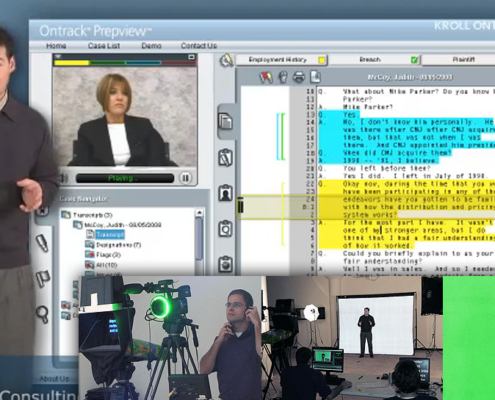The height and width of the screenshot is (400, 495).
Task: Click the flags icon in transcript toolbar
Action: (x=266, y=77)
